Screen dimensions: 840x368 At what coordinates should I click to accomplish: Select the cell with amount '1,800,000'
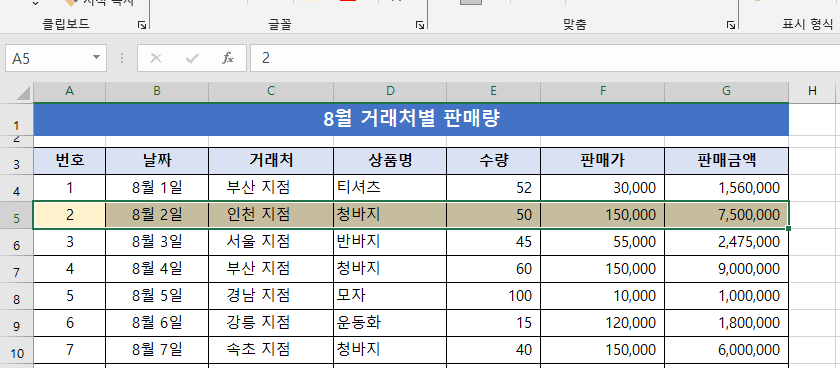[x=726, y=324]
